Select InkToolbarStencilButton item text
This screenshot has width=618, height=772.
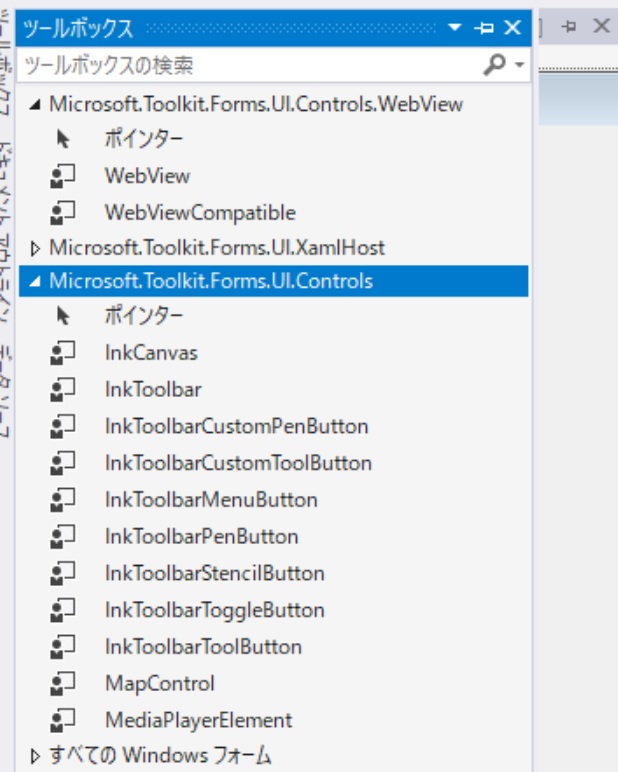click(215, 574)
